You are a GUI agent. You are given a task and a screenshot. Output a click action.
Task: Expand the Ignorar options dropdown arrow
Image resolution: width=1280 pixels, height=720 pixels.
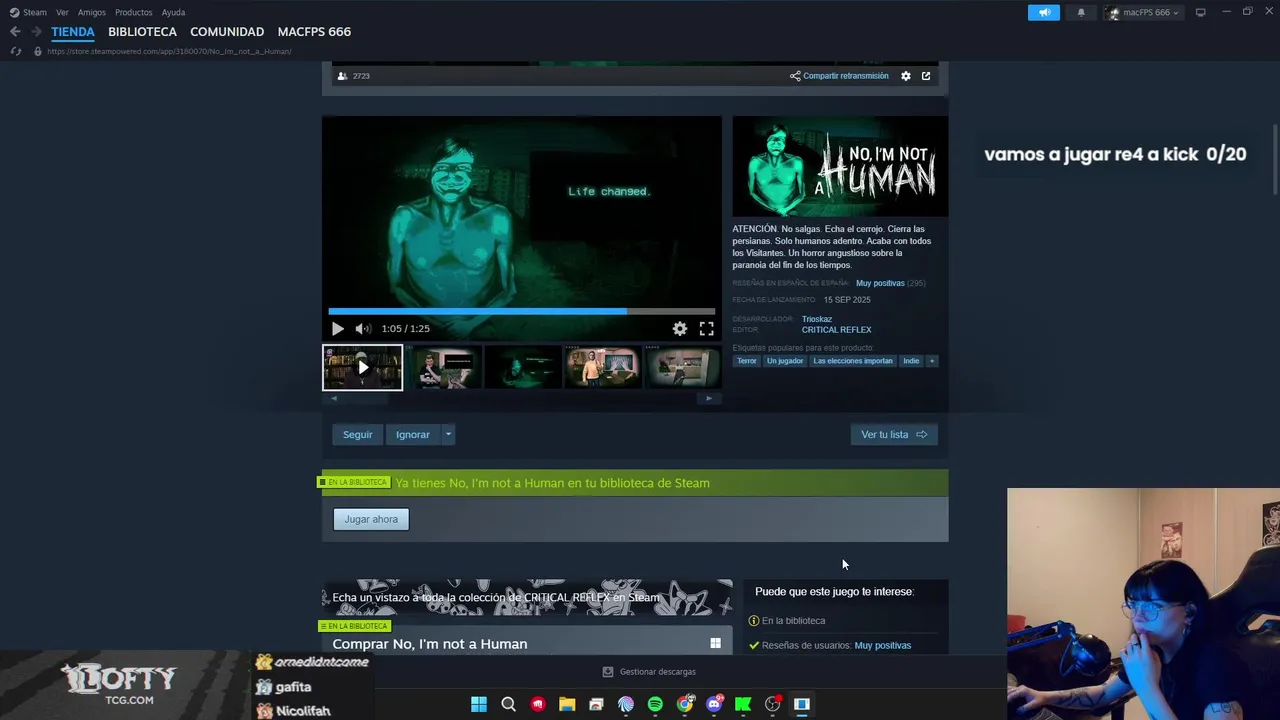448,434
